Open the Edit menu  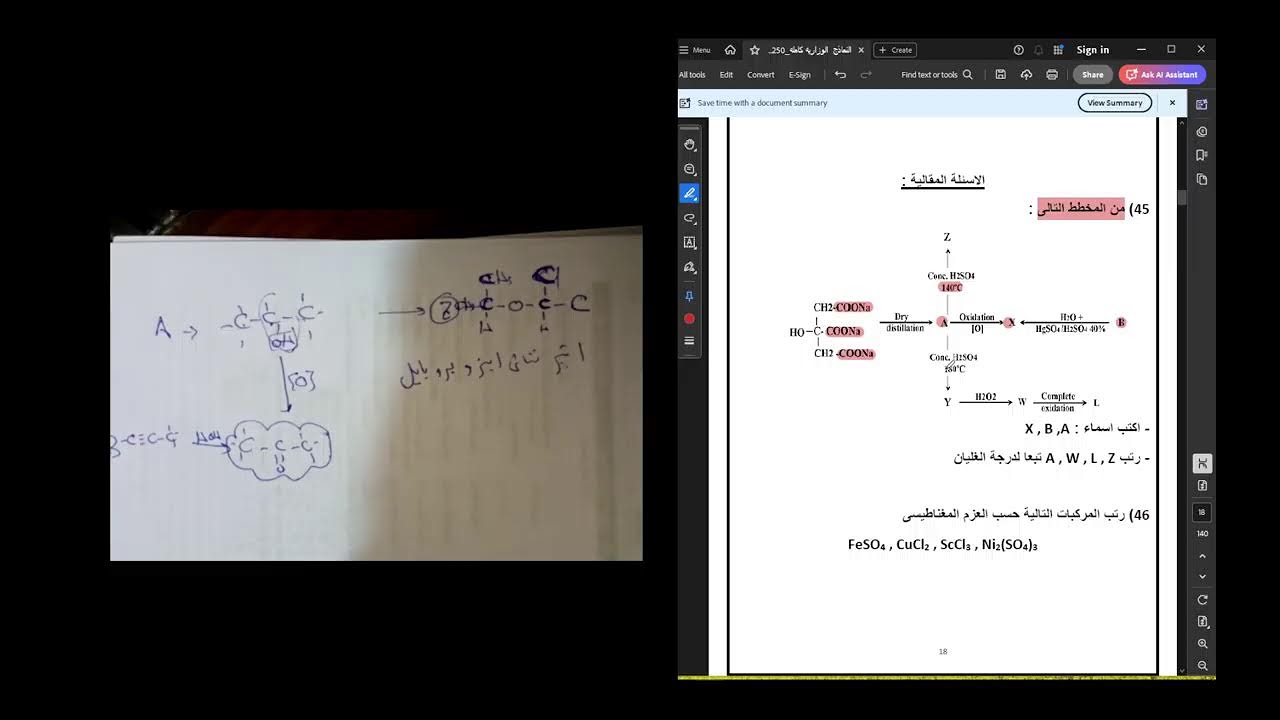tap(726, 75)
